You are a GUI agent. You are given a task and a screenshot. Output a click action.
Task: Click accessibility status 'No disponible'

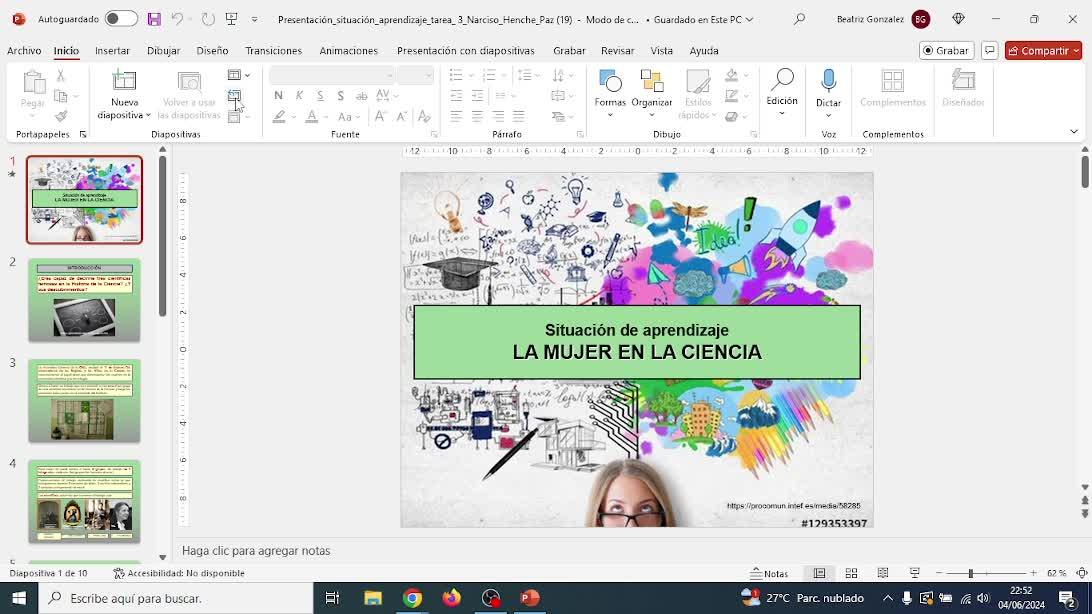pos(179,573)
